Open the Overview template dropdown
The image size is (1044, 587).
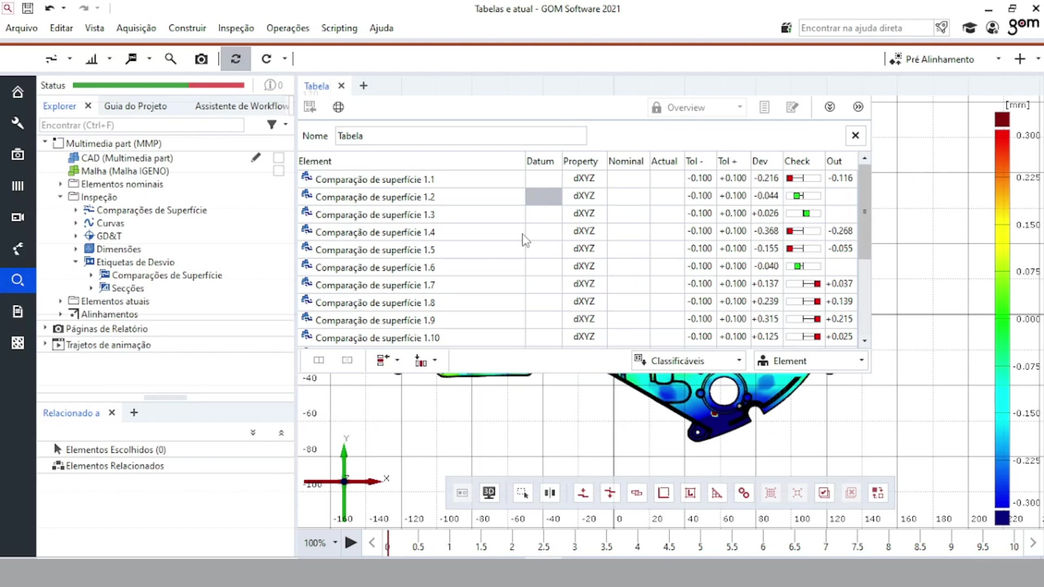pyautogui.click(x=696, y=107)
